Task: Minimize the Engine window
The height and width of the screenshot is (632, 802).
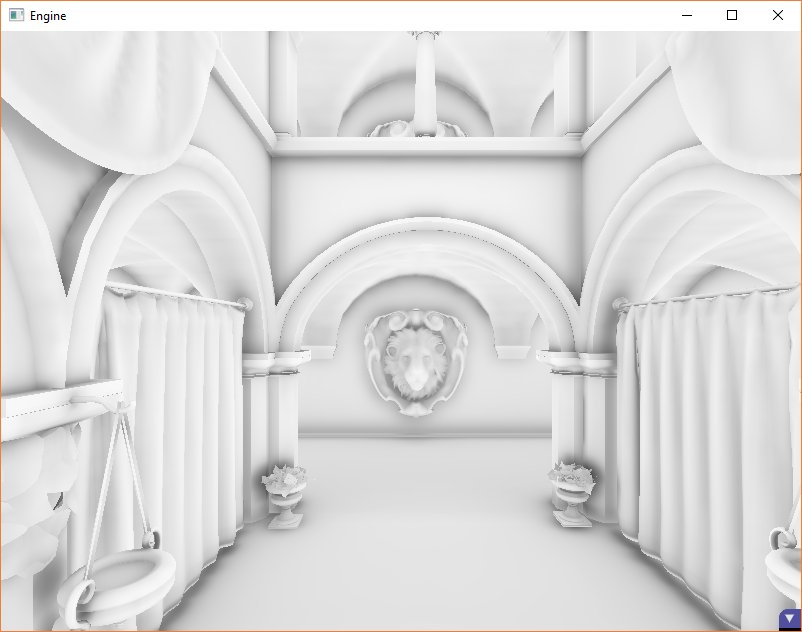Action: point(685,15)
